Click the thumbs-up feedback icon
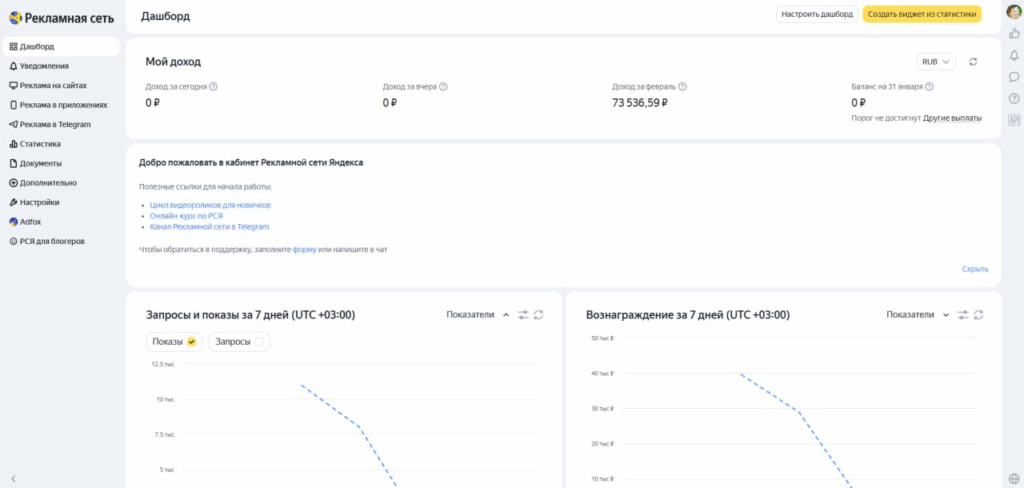This screenshot has width=1024, height=488. [x=1014, y=34]
